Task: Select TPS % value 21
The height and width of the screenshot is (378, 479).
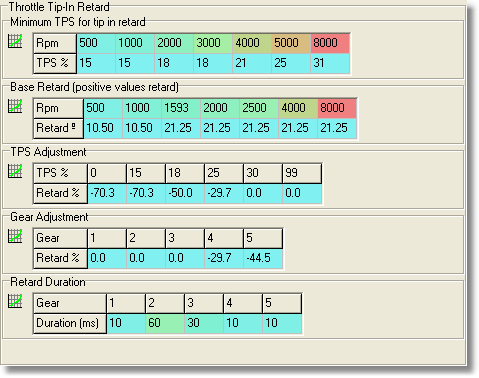Action: [x=252, y=63]
